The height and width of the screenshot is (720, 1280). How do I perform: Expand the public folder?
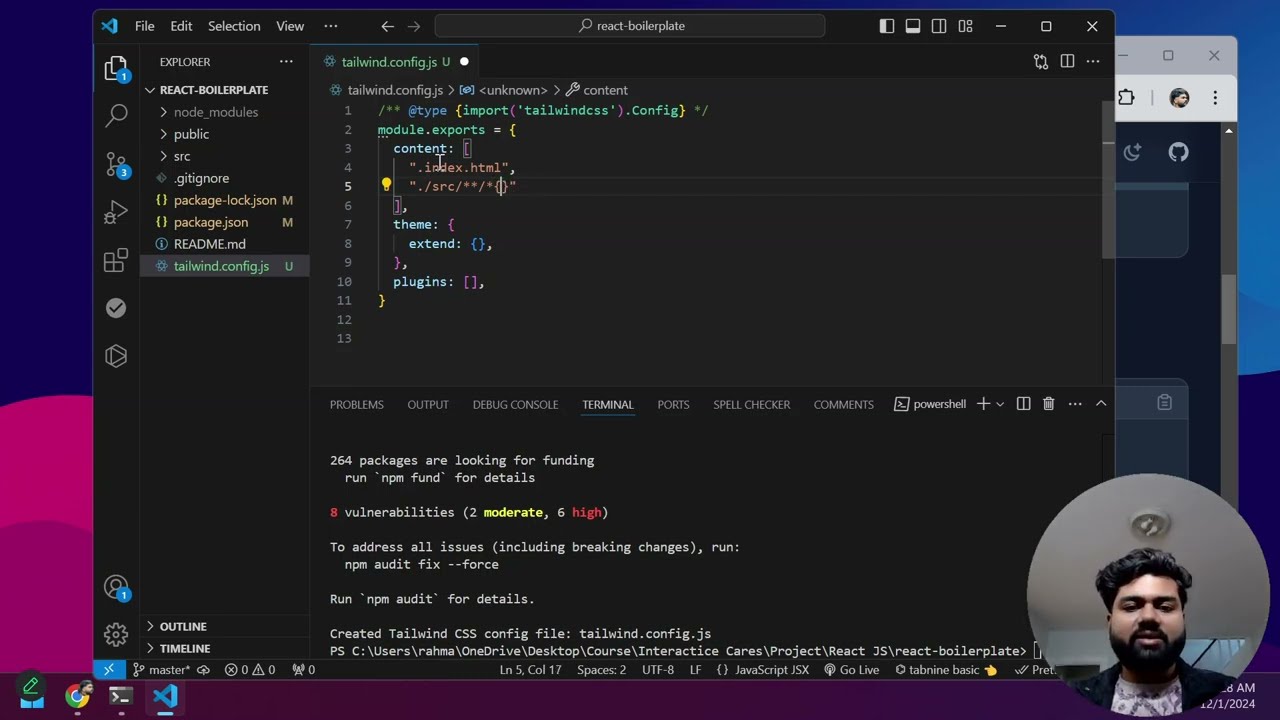click(191, 134)
